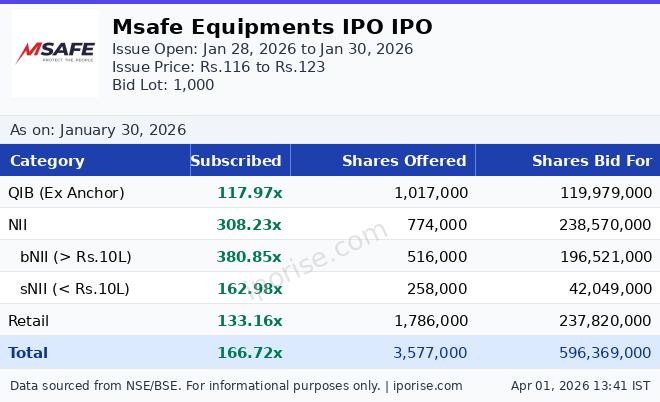Click the NII 308.23x subscription value
This screenshot has height=402, width=660.
[x=249, y=225]
